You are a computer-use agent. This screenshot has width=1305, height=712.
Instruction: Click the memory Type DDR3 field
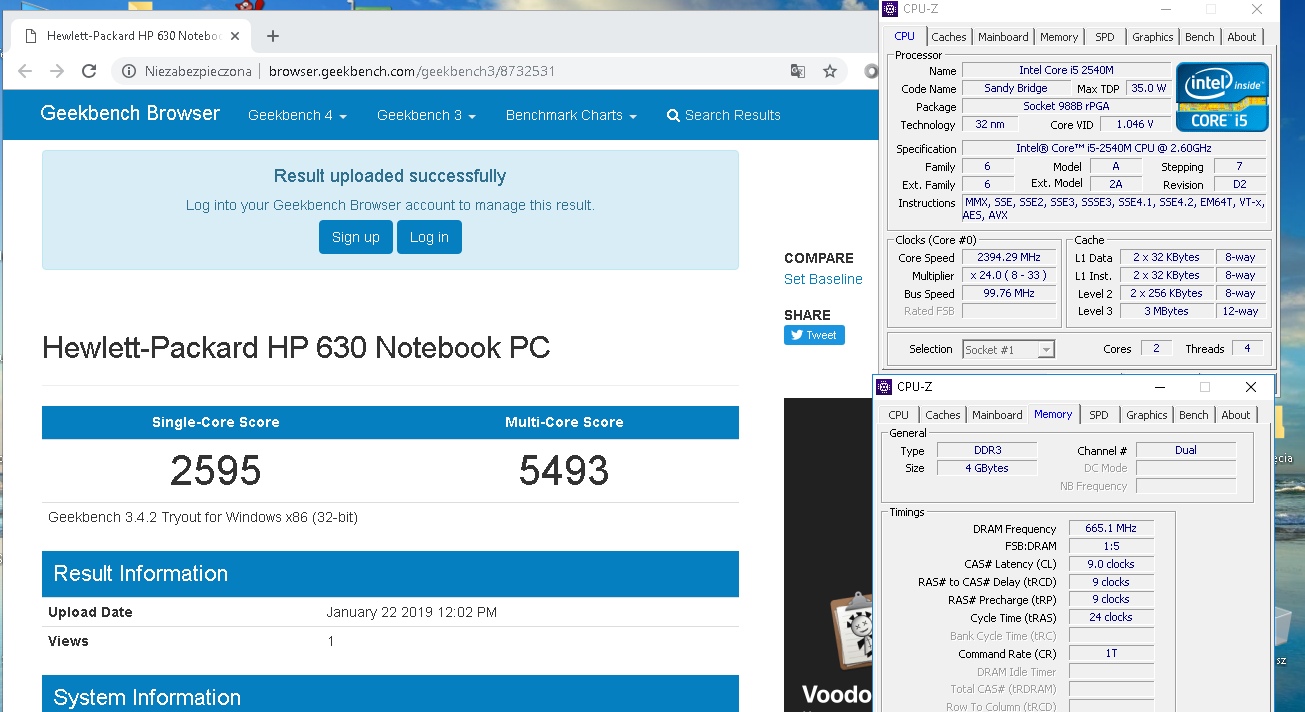click(987, 450)
